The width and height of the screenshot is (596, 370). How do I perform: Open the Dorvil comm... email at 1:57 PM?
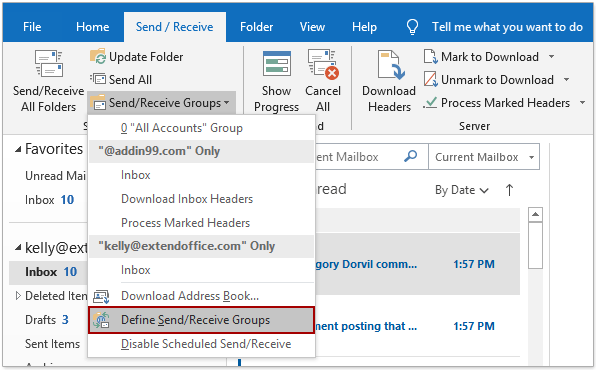[x=417, y=264]
